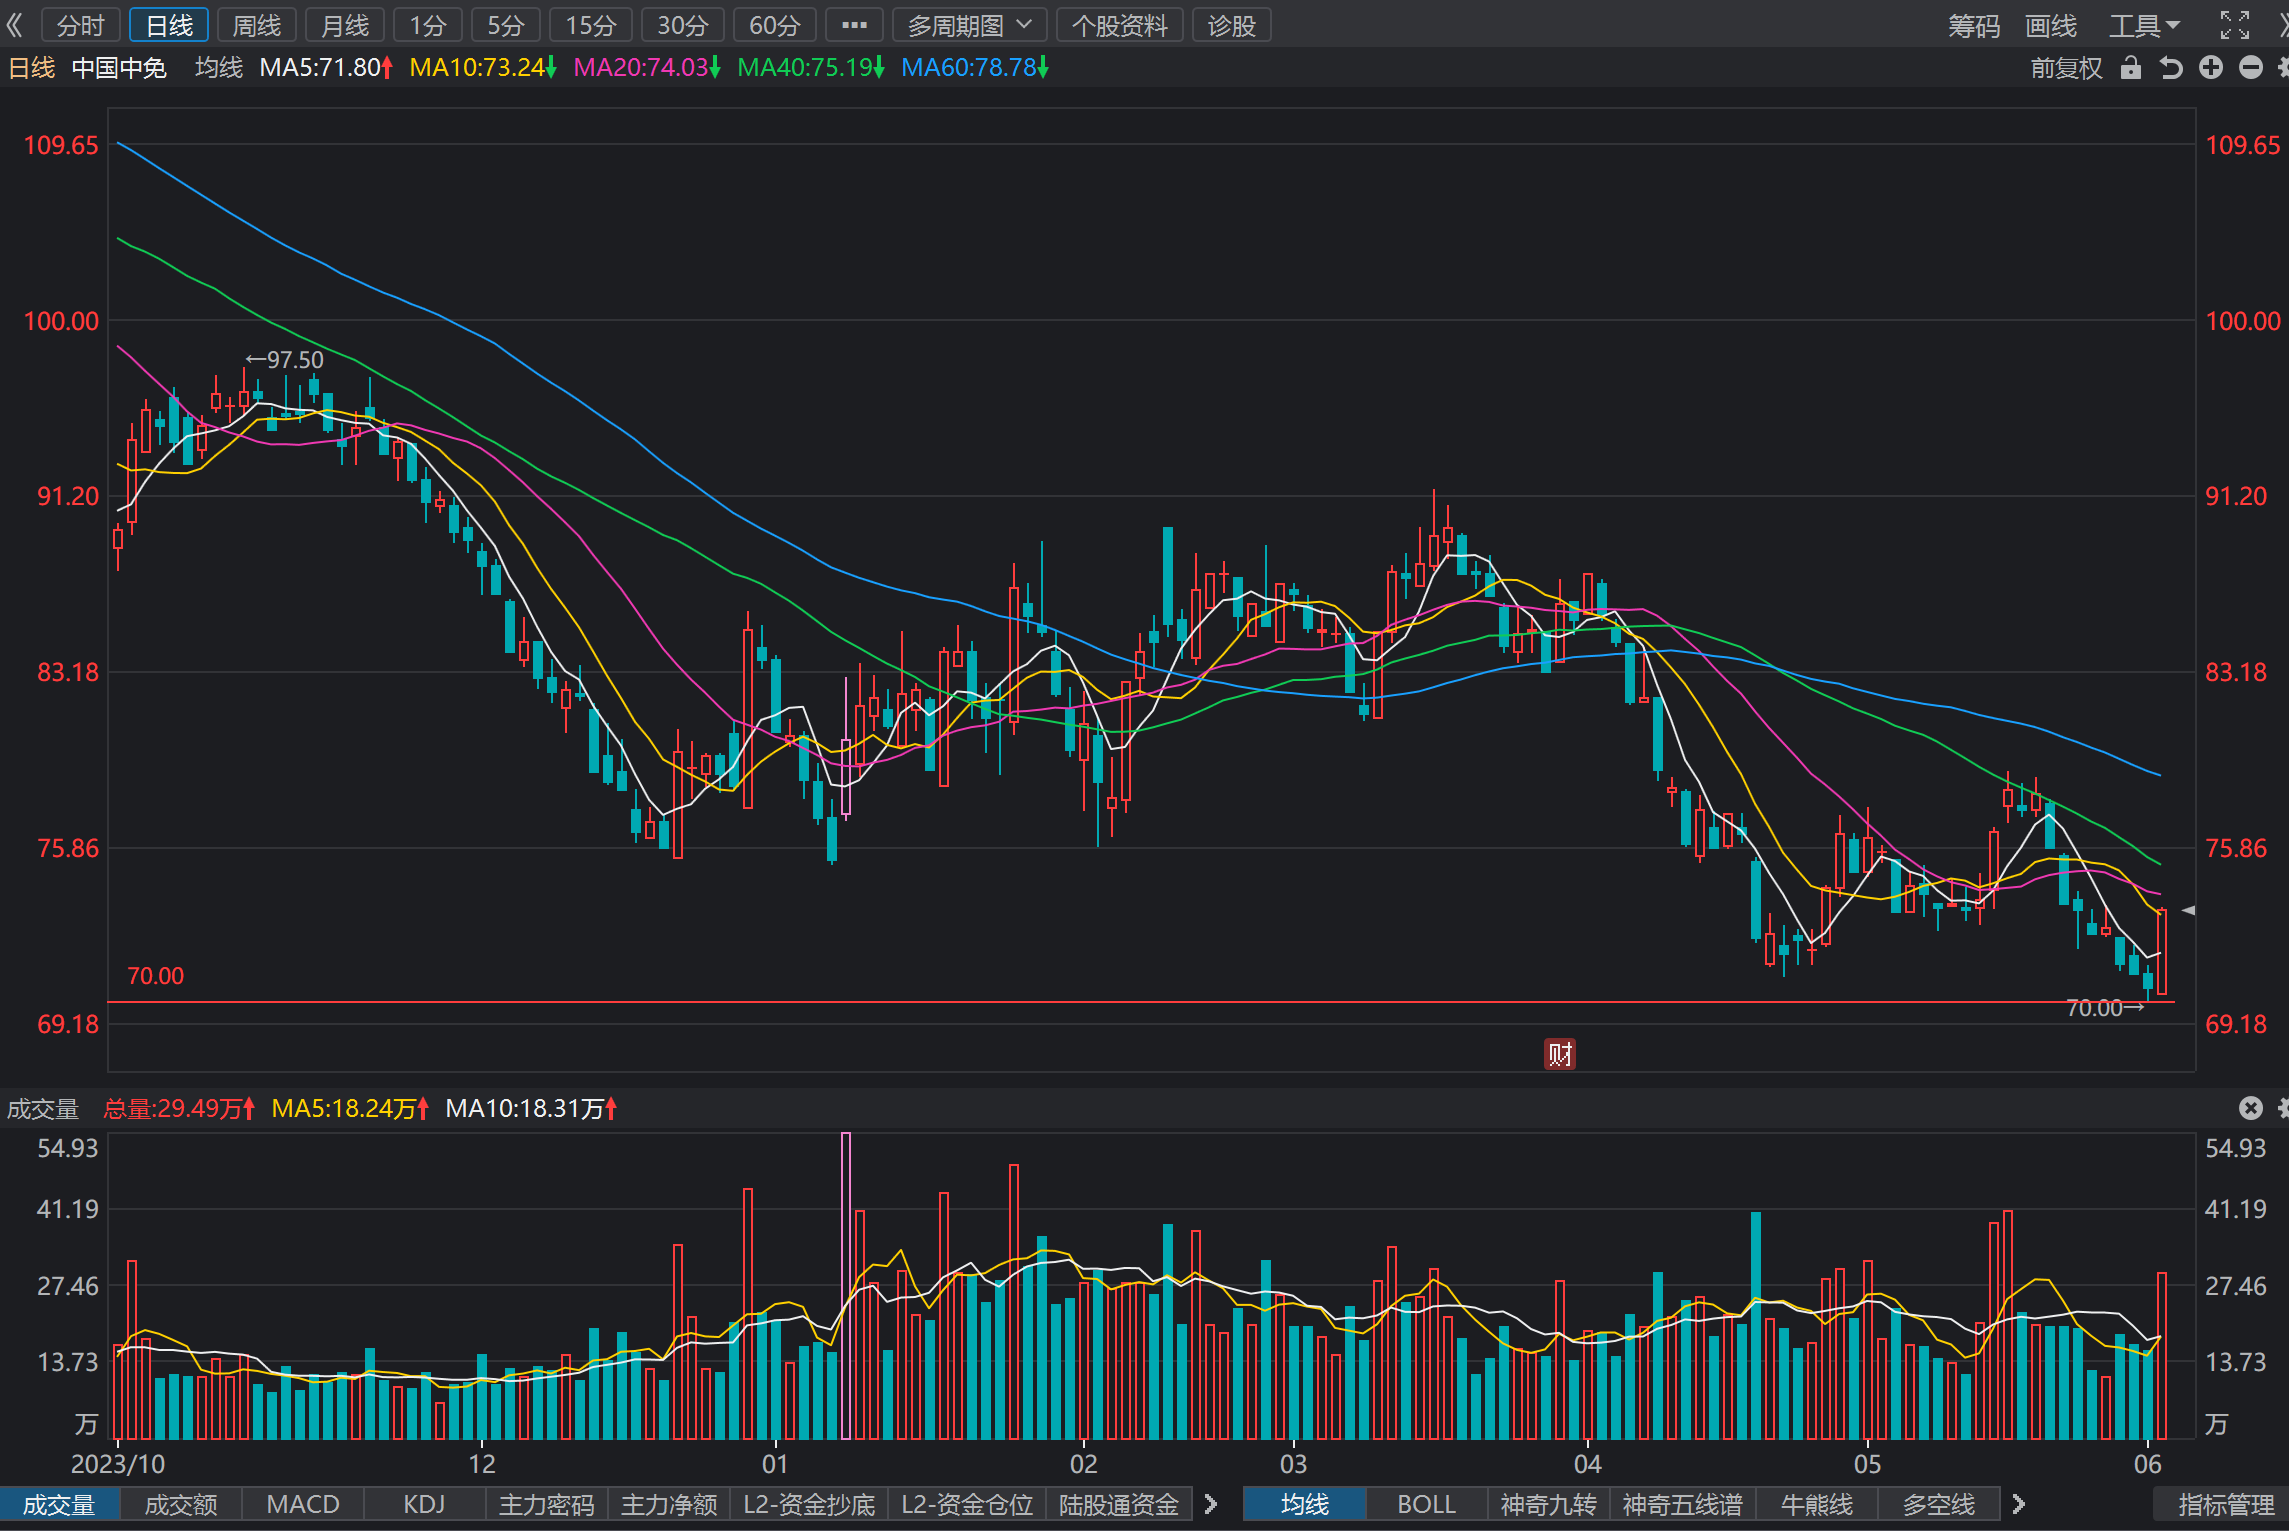Click volume MA10:18.31万 label
This screenshot has width=2289, height=1531.
pos(531,1108)
